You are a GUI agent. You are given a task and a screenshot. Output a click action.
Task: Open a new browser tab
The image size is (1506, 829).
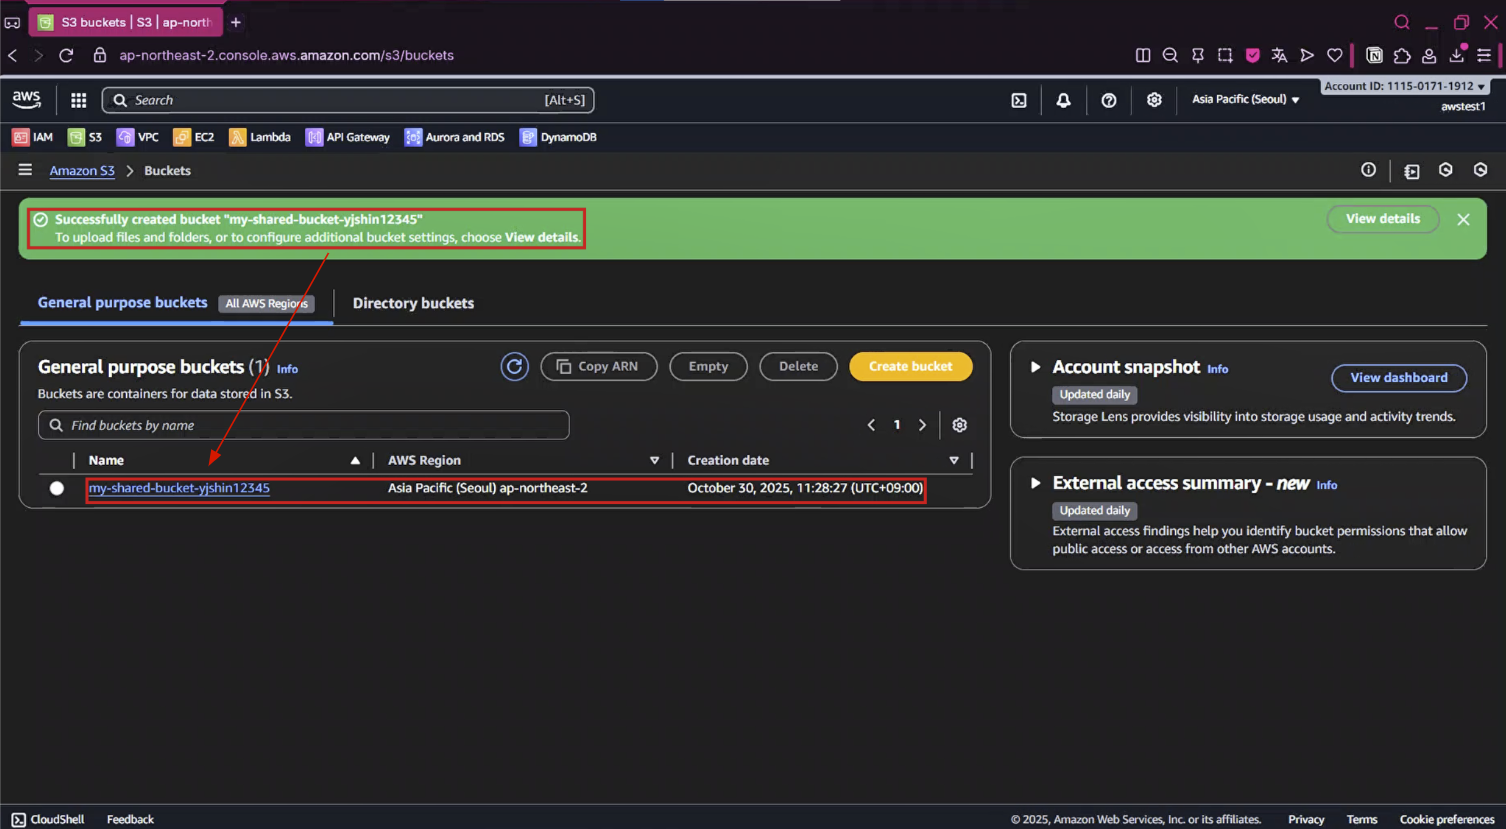(x=236, y=22)
